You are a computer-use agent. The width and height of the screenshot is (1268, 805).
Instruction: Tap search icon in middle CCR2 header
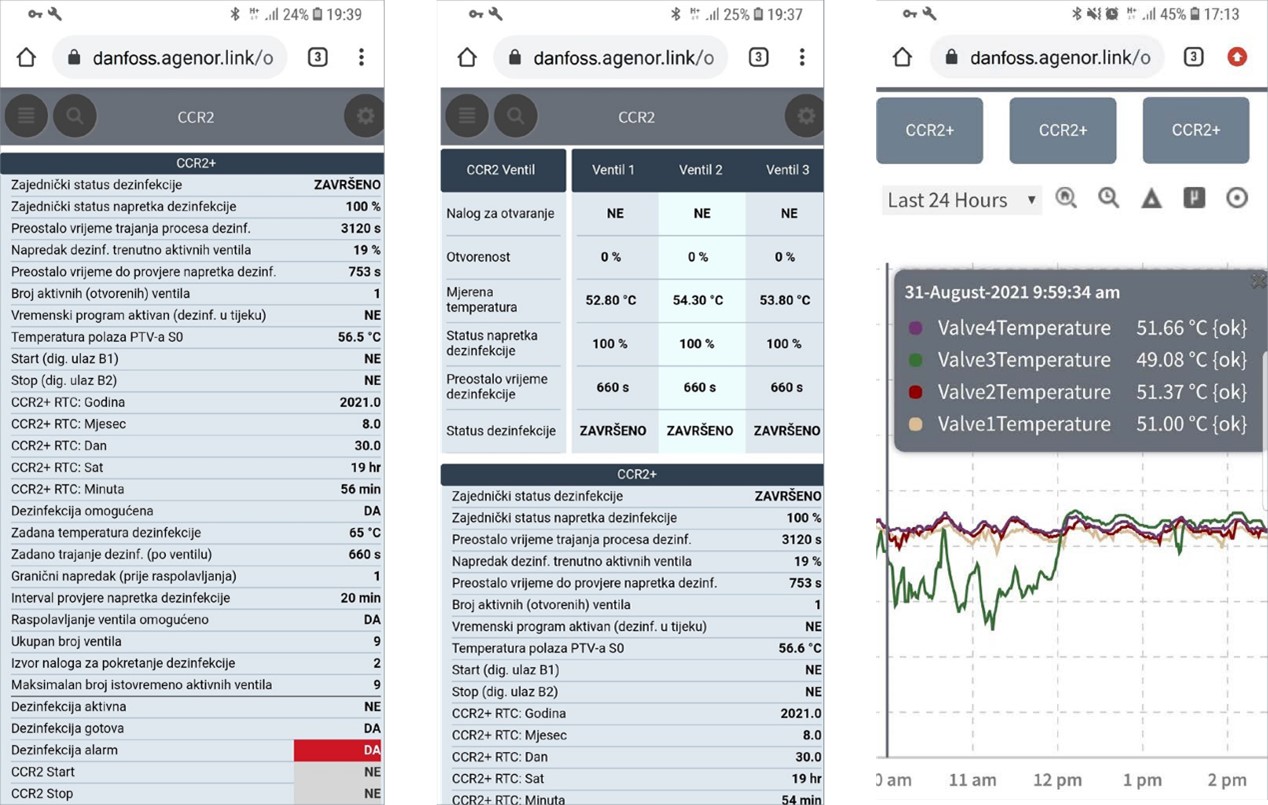(x=516, y=117)
